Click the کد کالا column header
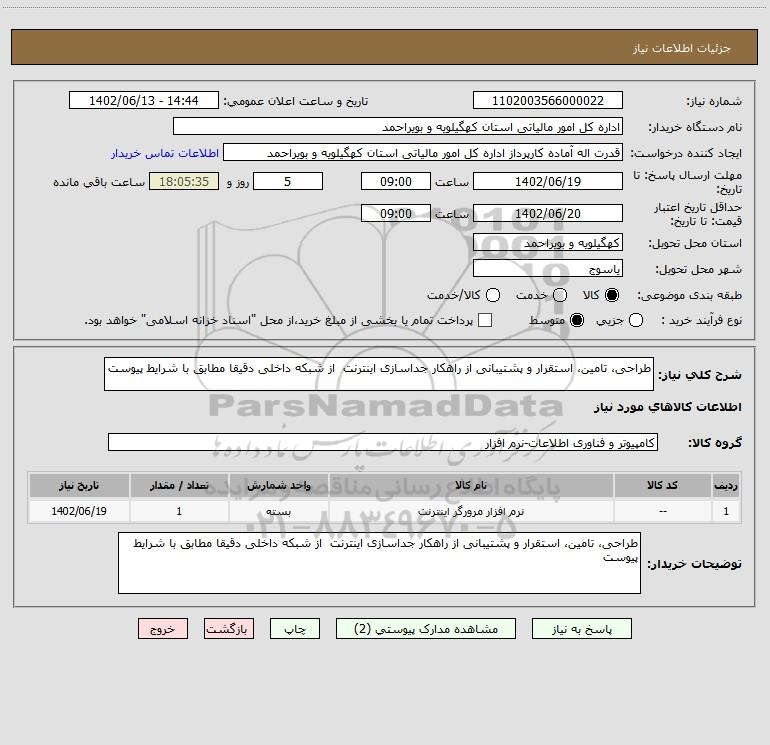770x745 pixels. tap(662, 486)
